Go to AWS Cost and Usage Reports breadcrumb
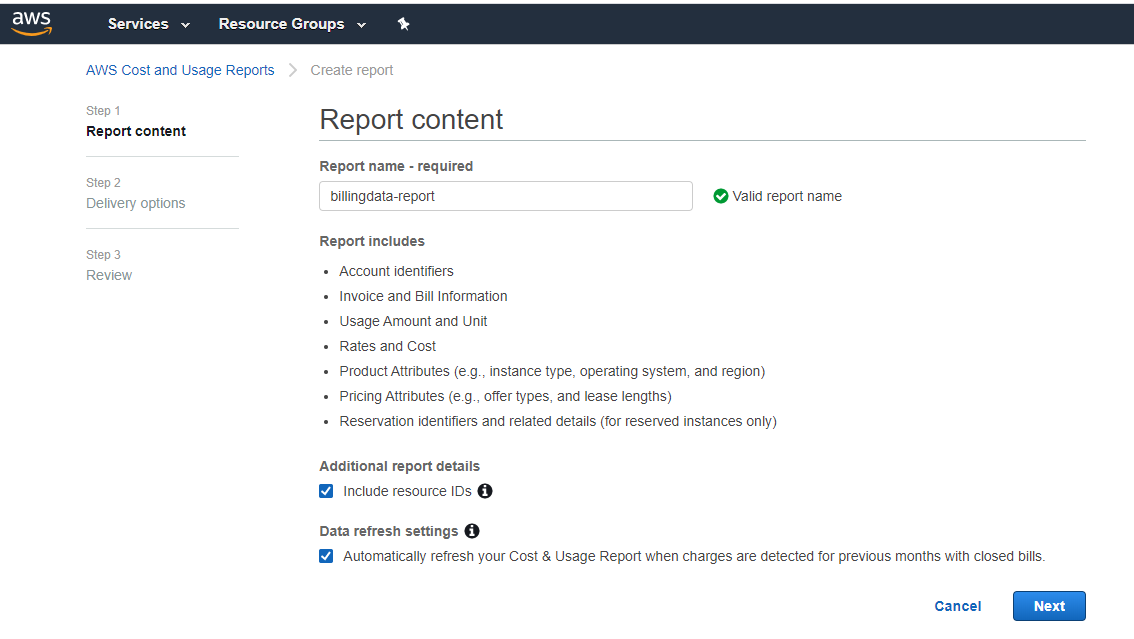Screen dimensions: 1134x639 tap(180, 70)
